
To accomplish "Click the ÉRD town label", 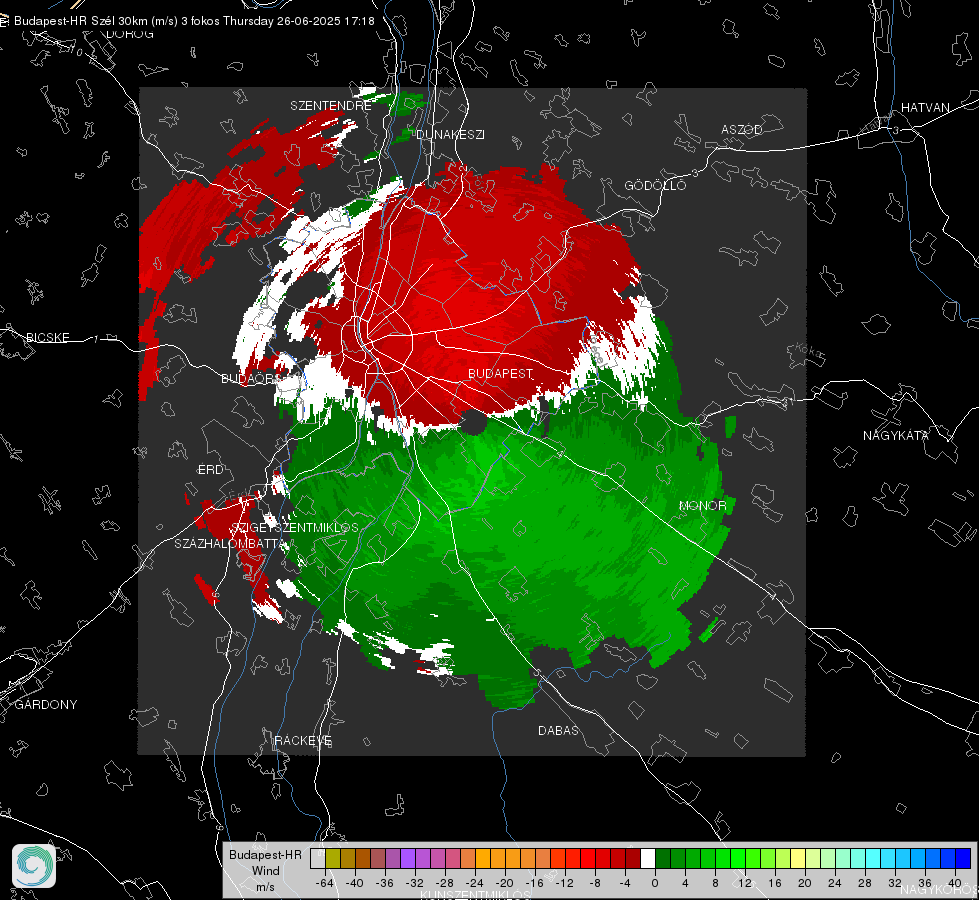I will (x=210, y=470).
